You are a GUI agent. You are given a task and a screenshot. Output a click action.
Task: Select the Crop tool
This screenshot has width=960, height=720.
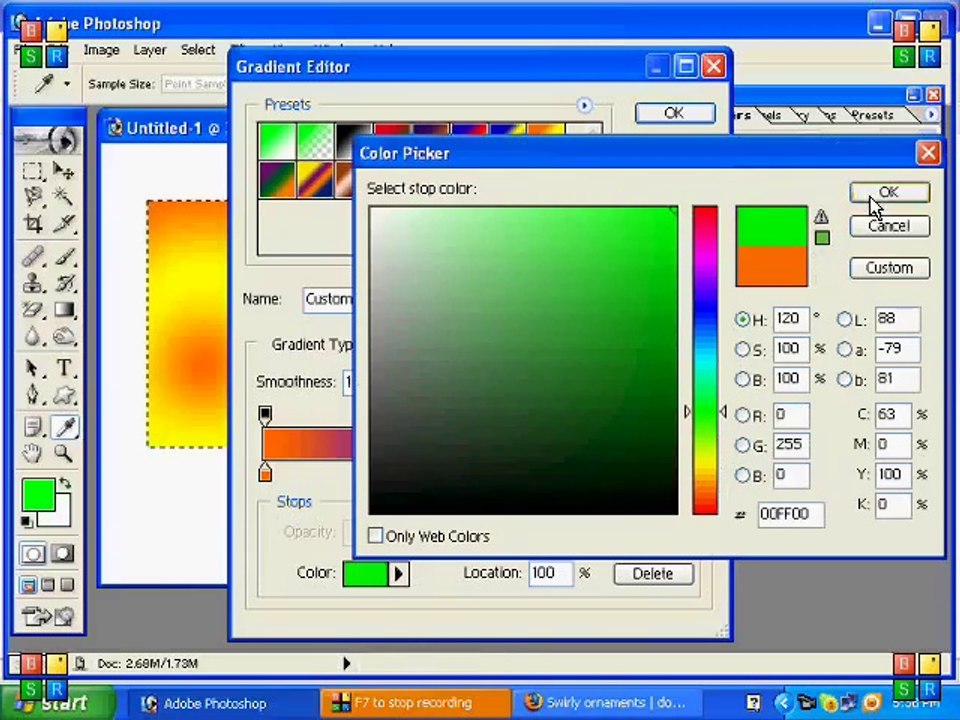point(32,223)
